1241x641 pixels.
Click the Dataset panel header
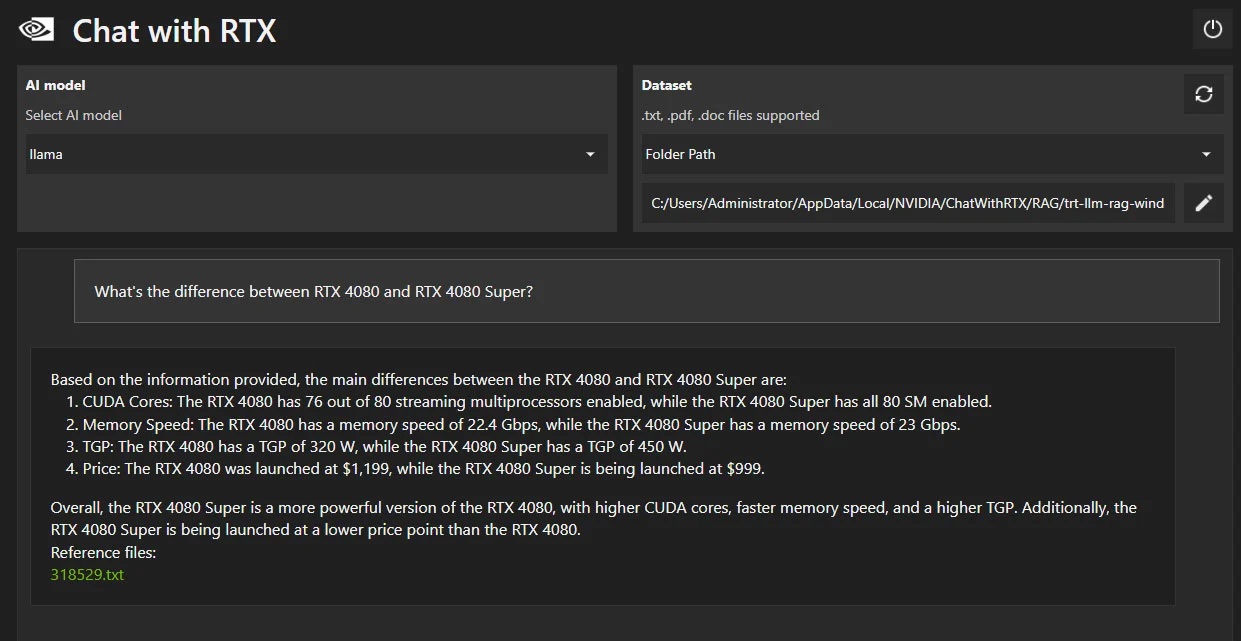666,85
